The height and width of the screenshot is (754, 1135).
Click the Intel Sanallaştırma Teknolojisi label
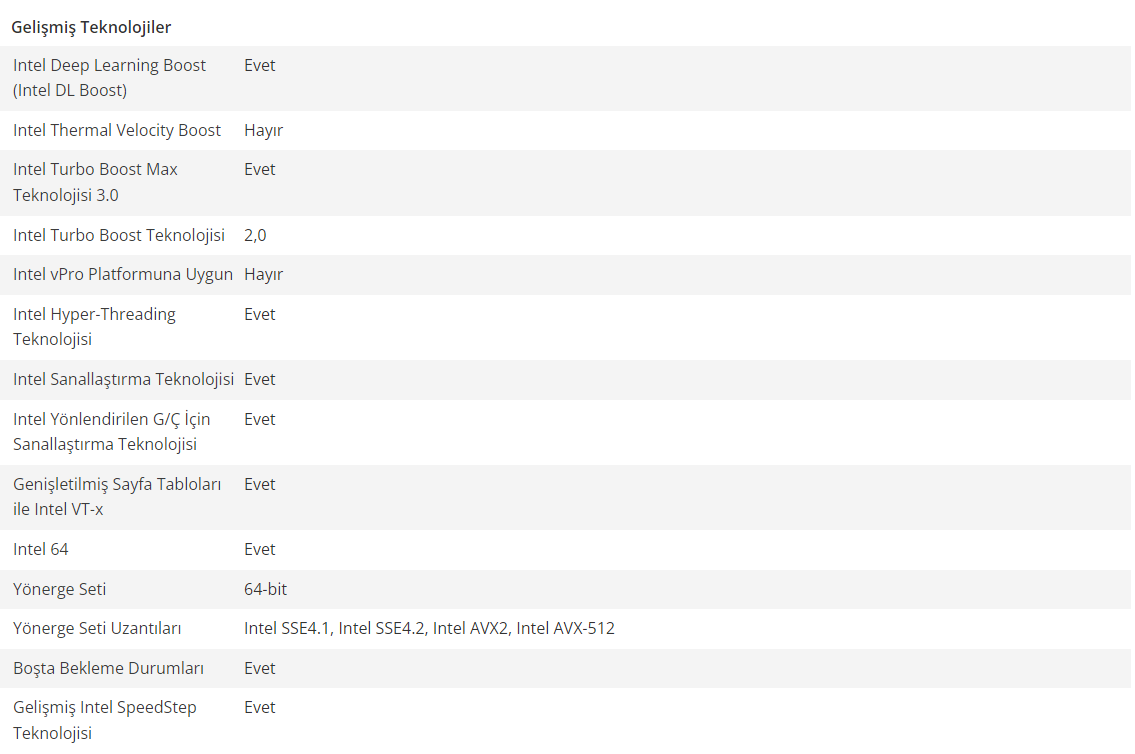click(x=124, y=379)
